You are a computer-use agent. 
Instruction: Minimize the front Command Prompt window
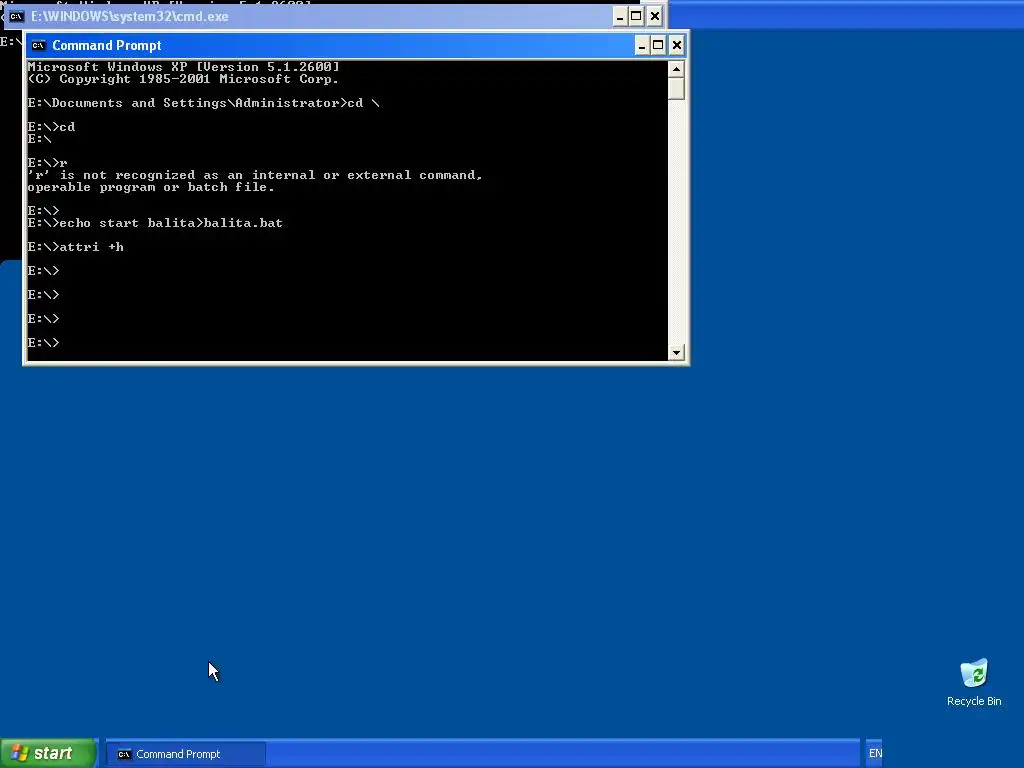[x=641, y=45]
